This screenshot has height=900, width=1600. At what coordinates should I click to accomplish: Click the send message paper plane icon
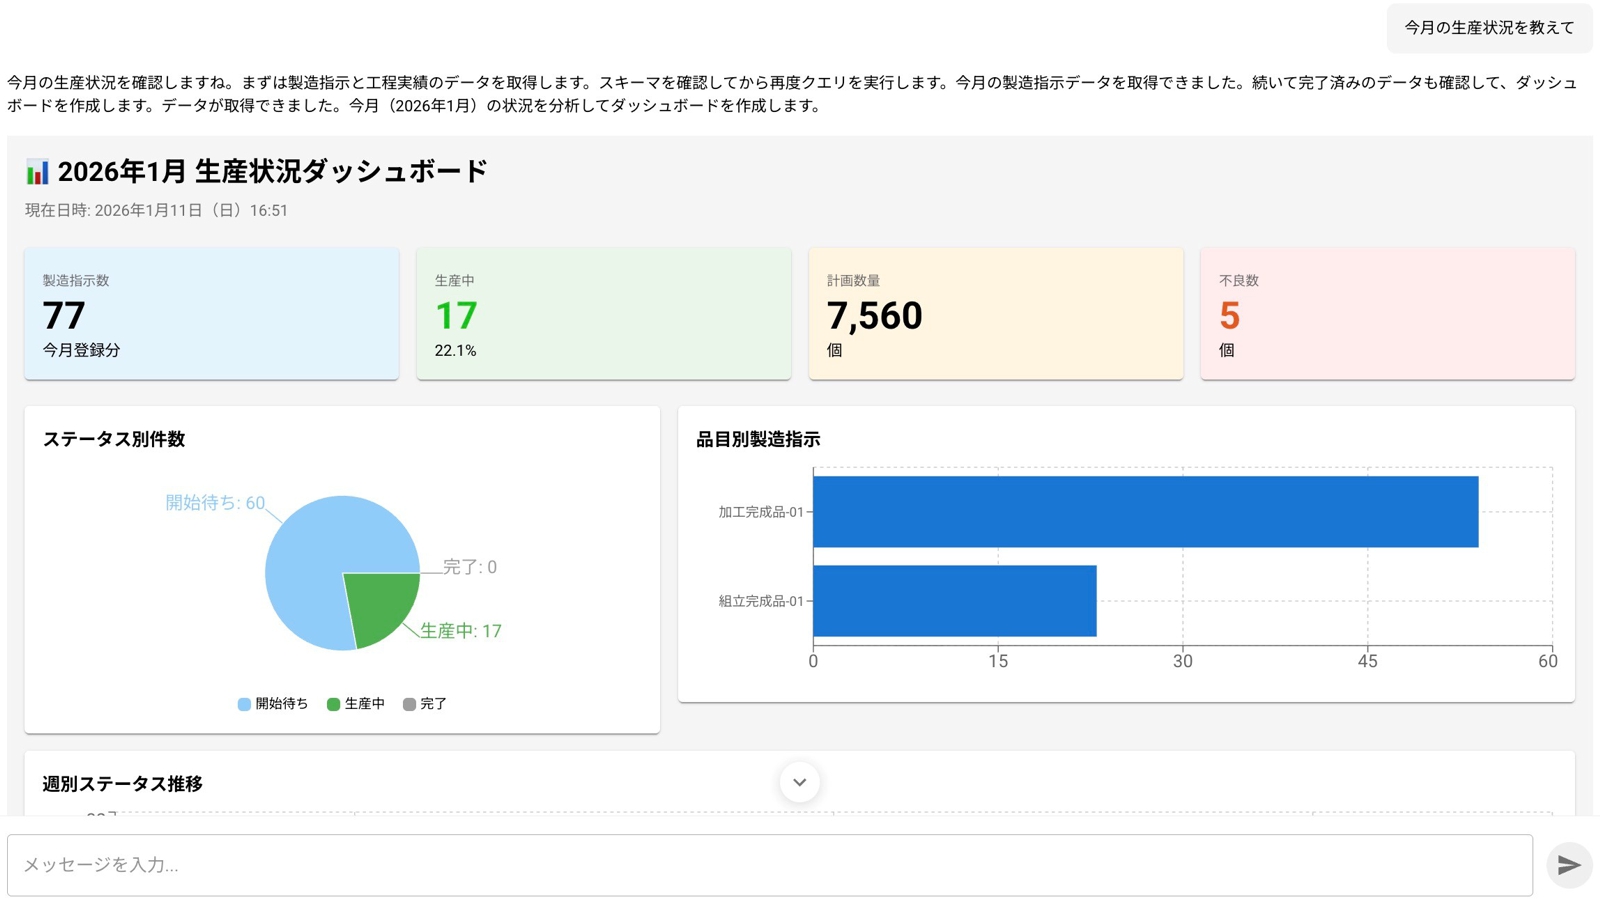[x=1568, y=864]
